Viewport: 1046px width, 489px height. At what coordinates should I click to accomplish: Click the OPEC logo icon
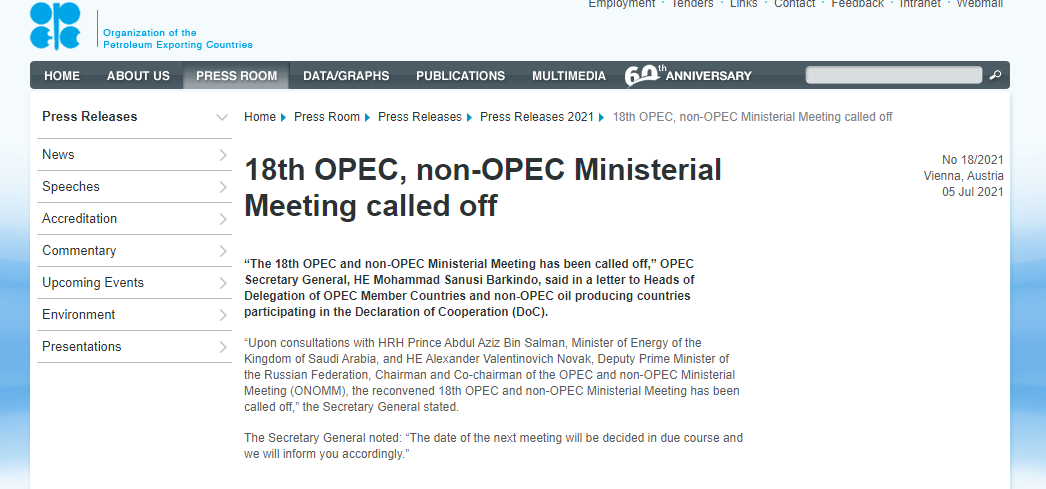click(54, 26)
